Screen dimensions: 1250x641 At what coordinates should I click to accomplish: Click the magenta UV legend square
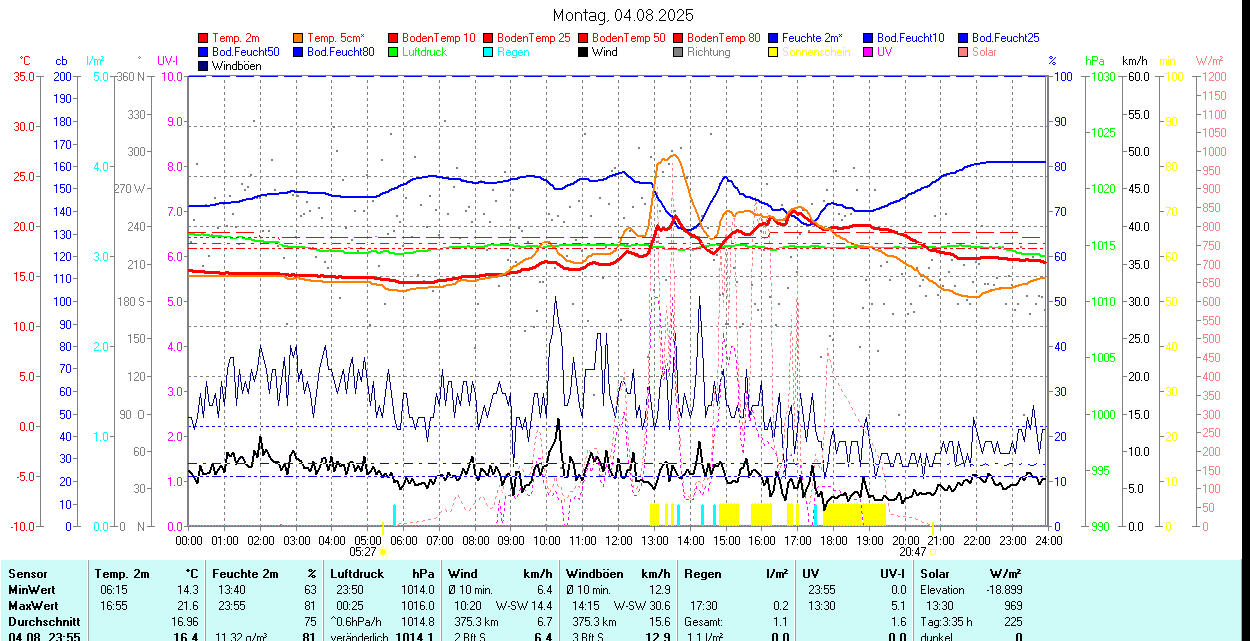point(869,52)
